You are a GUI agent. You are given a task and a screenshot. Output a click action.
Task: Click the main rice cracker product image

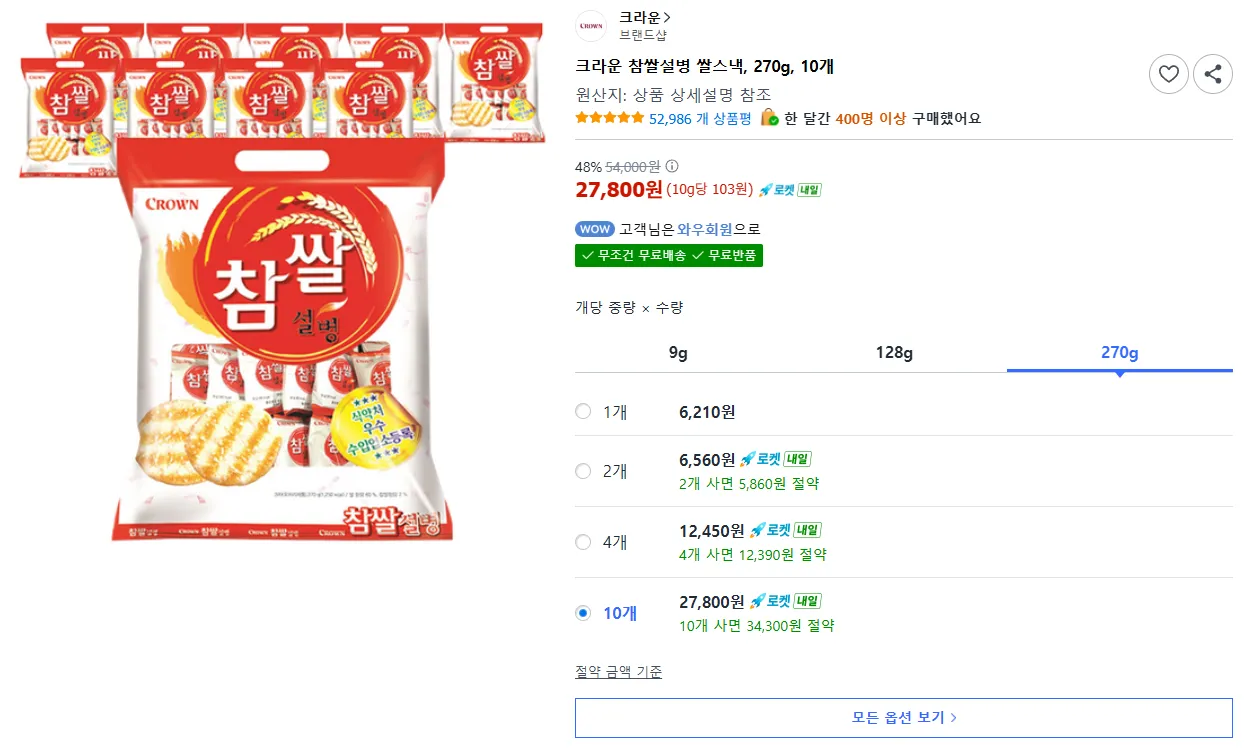point(283,340)
